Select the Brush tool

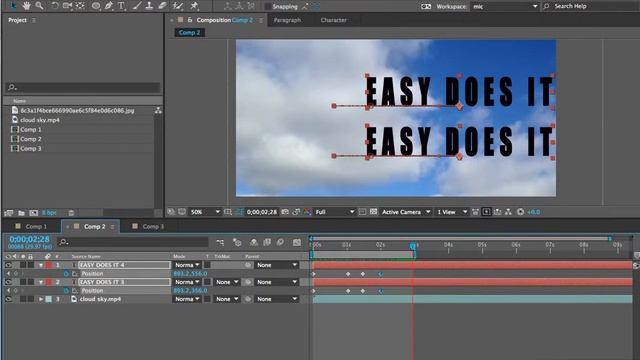click(x=137, y=6)
